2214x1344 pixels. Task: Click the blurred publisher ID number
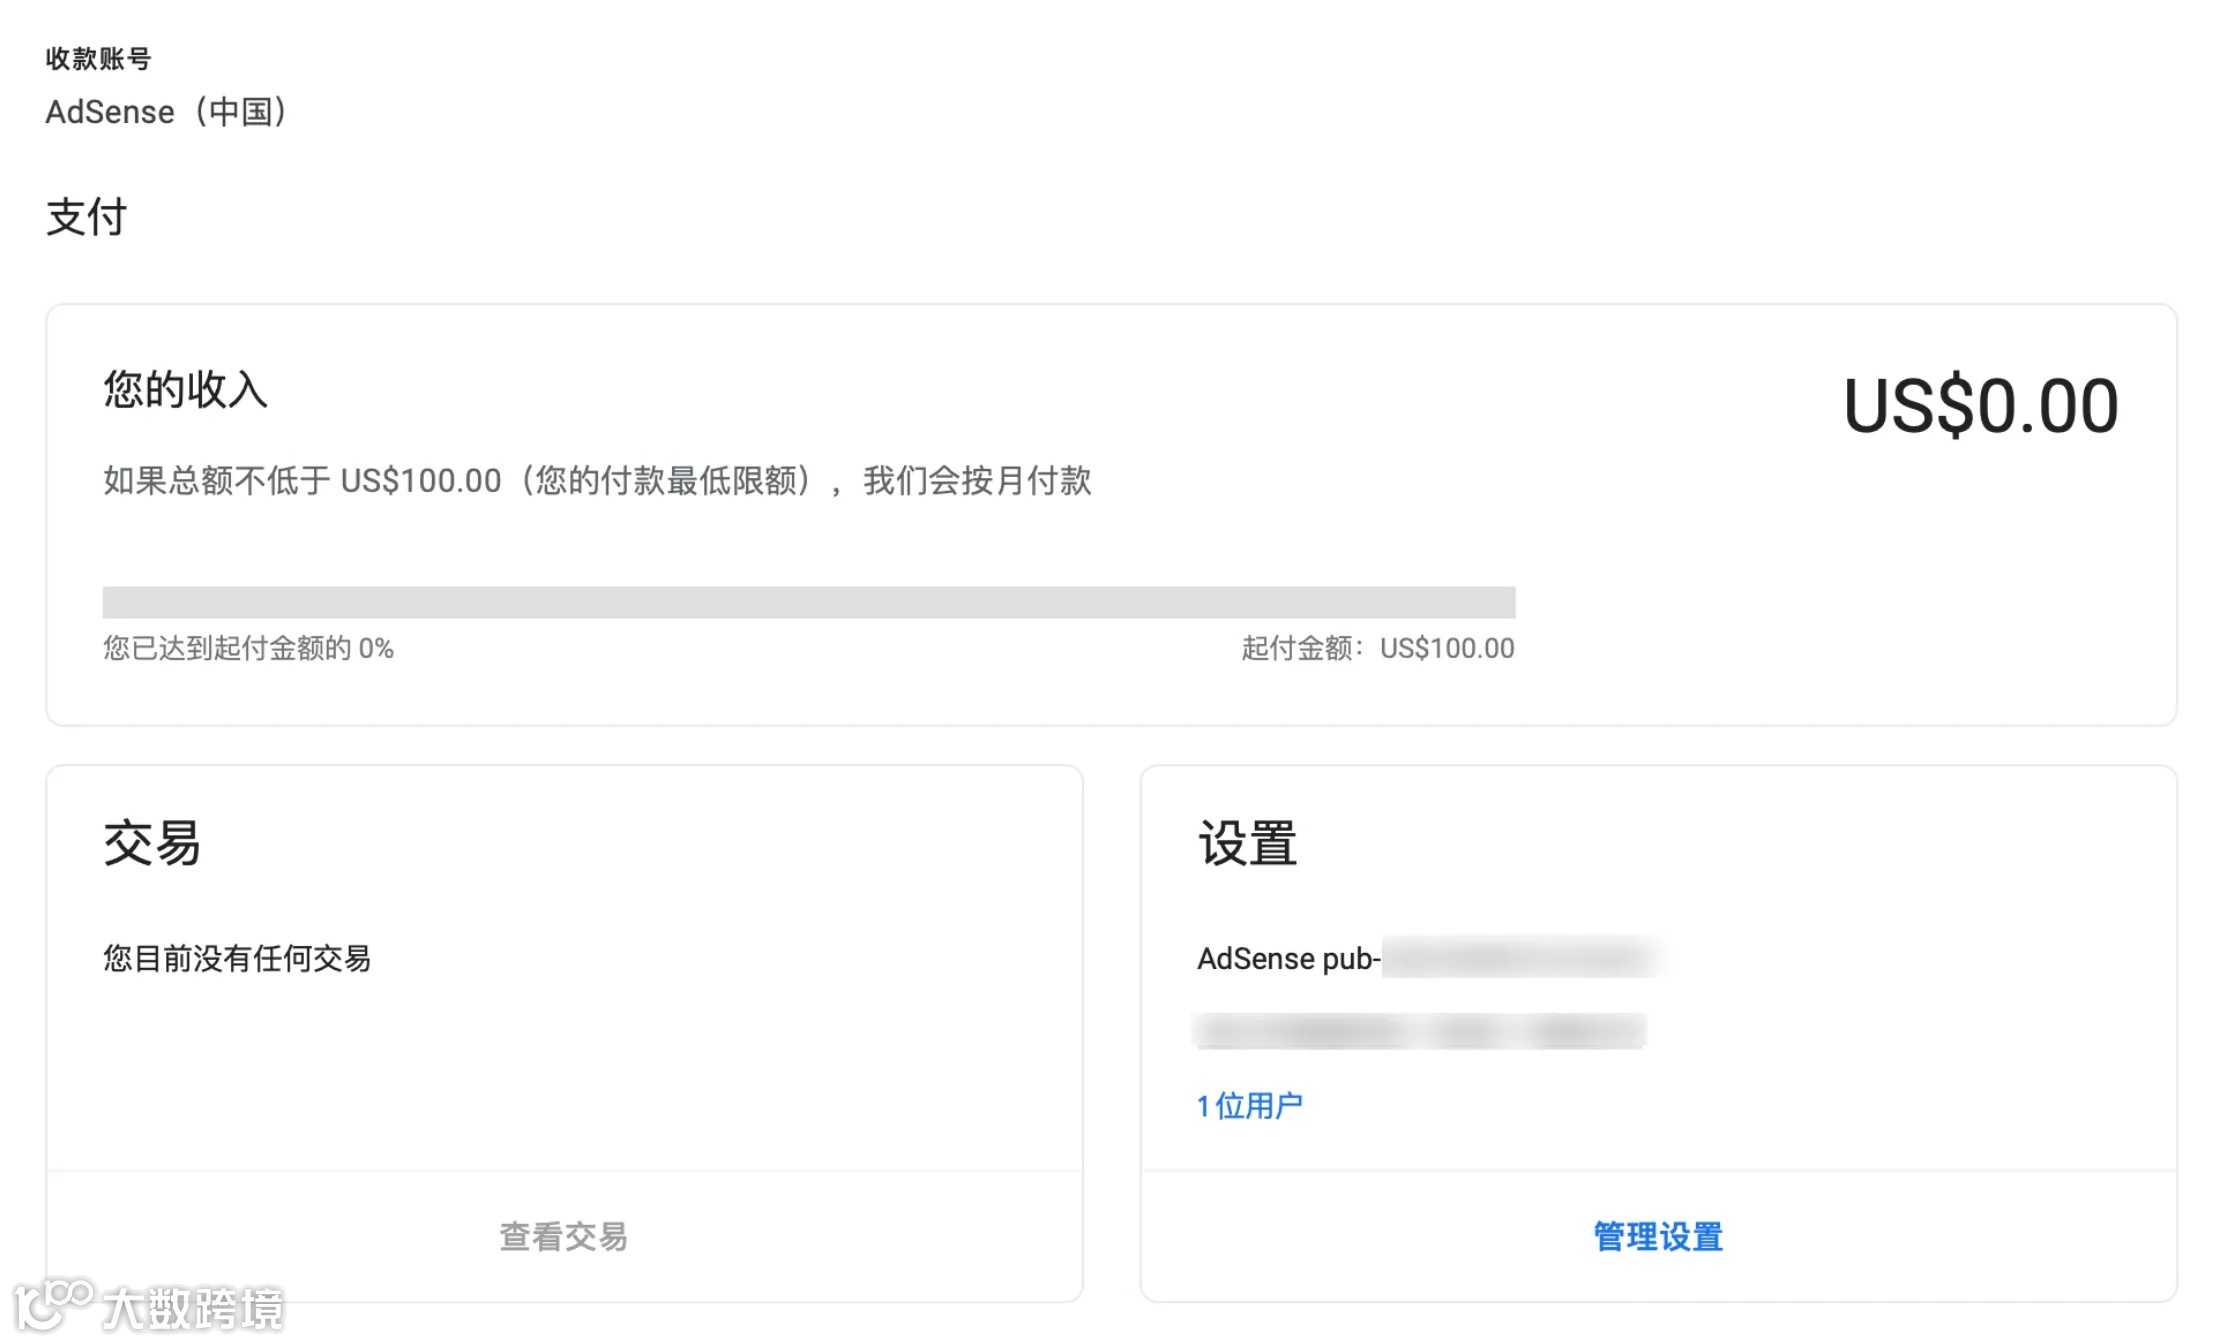1518,957
